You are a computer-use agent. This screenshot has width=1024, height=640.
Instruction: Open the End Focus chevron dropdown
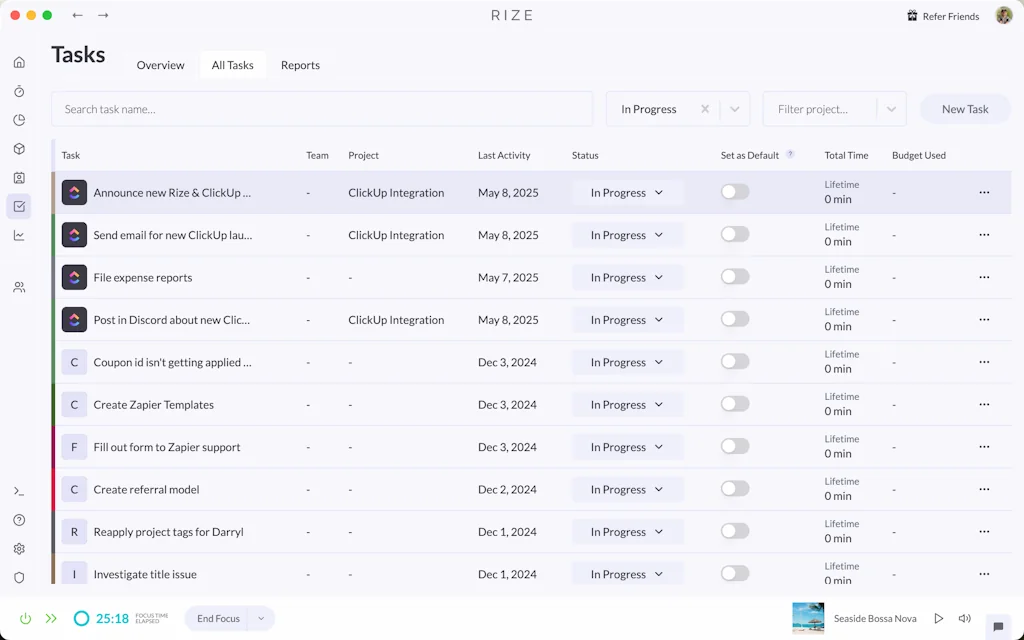click(261, 618)
